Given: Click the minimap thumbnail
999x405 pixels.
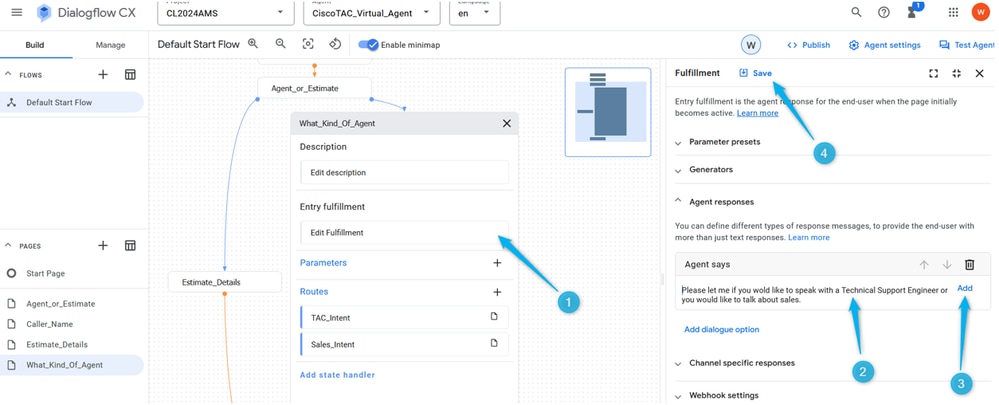Looking at the screenshot, I should (608, 112).
